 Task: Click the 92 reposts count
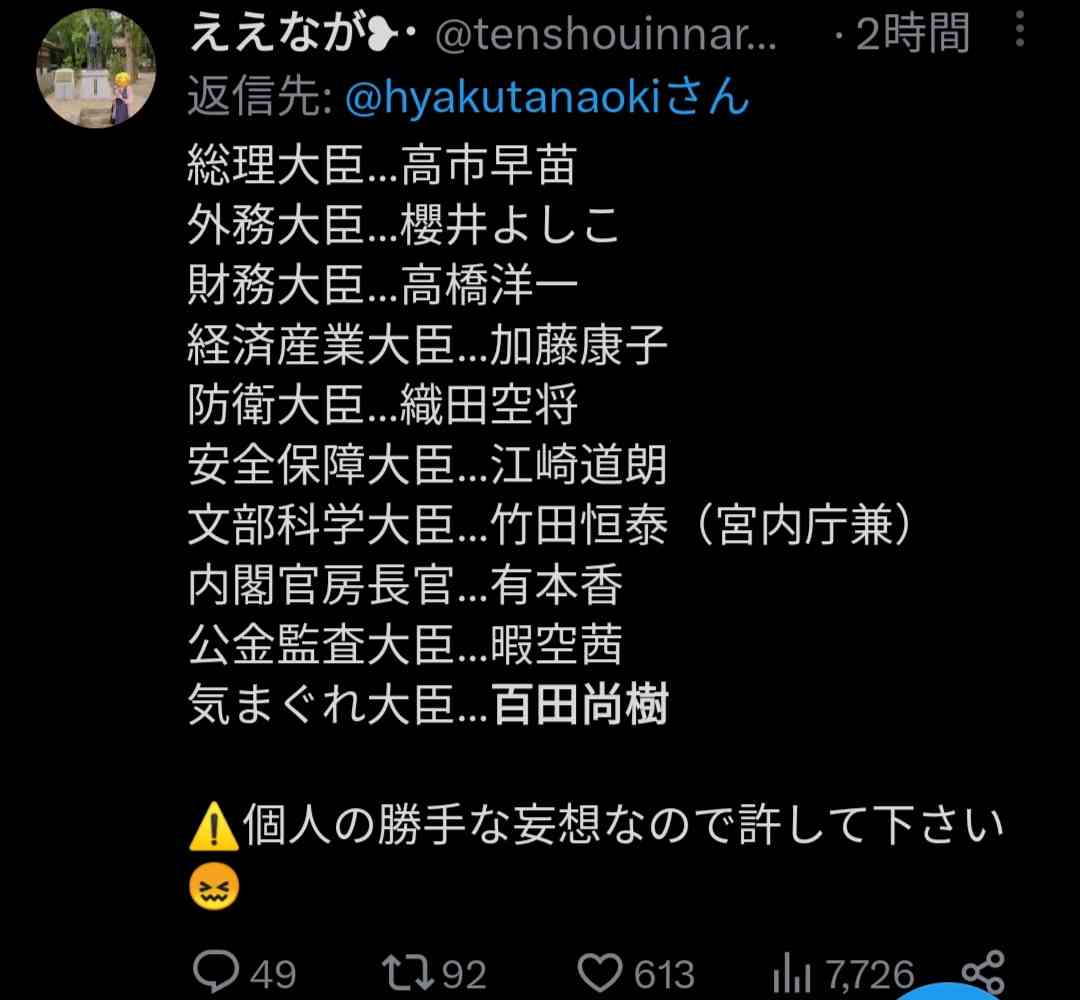click(464, 975)
